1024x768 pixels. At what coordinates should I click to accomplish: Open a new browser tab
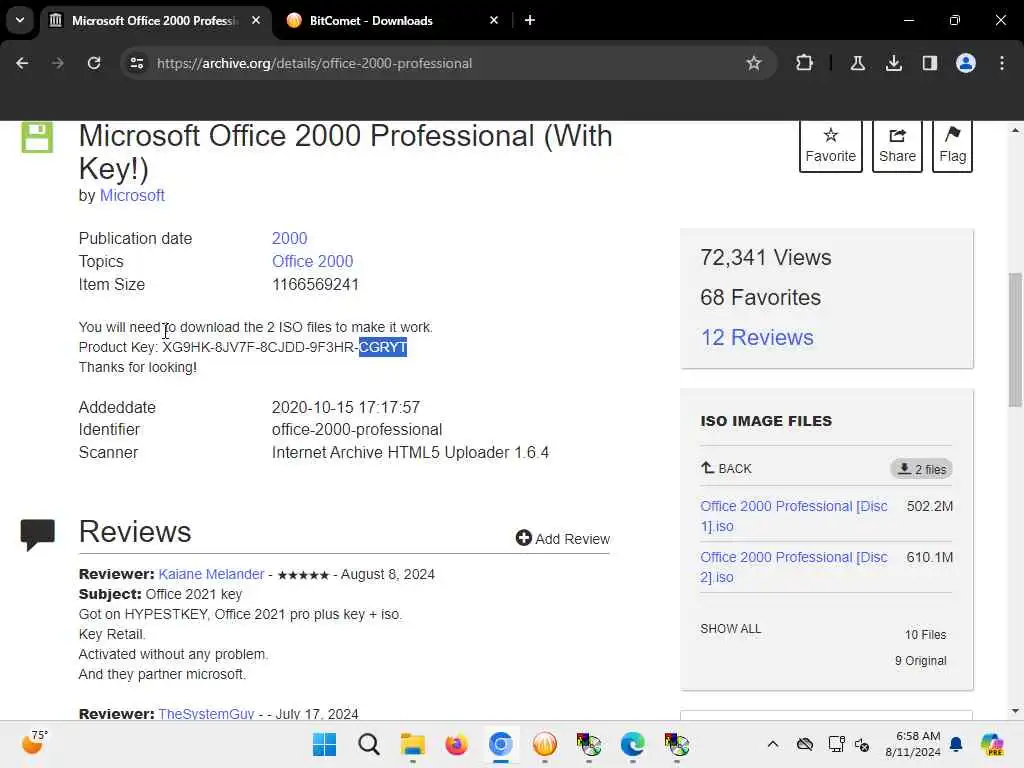pos(530,20)
